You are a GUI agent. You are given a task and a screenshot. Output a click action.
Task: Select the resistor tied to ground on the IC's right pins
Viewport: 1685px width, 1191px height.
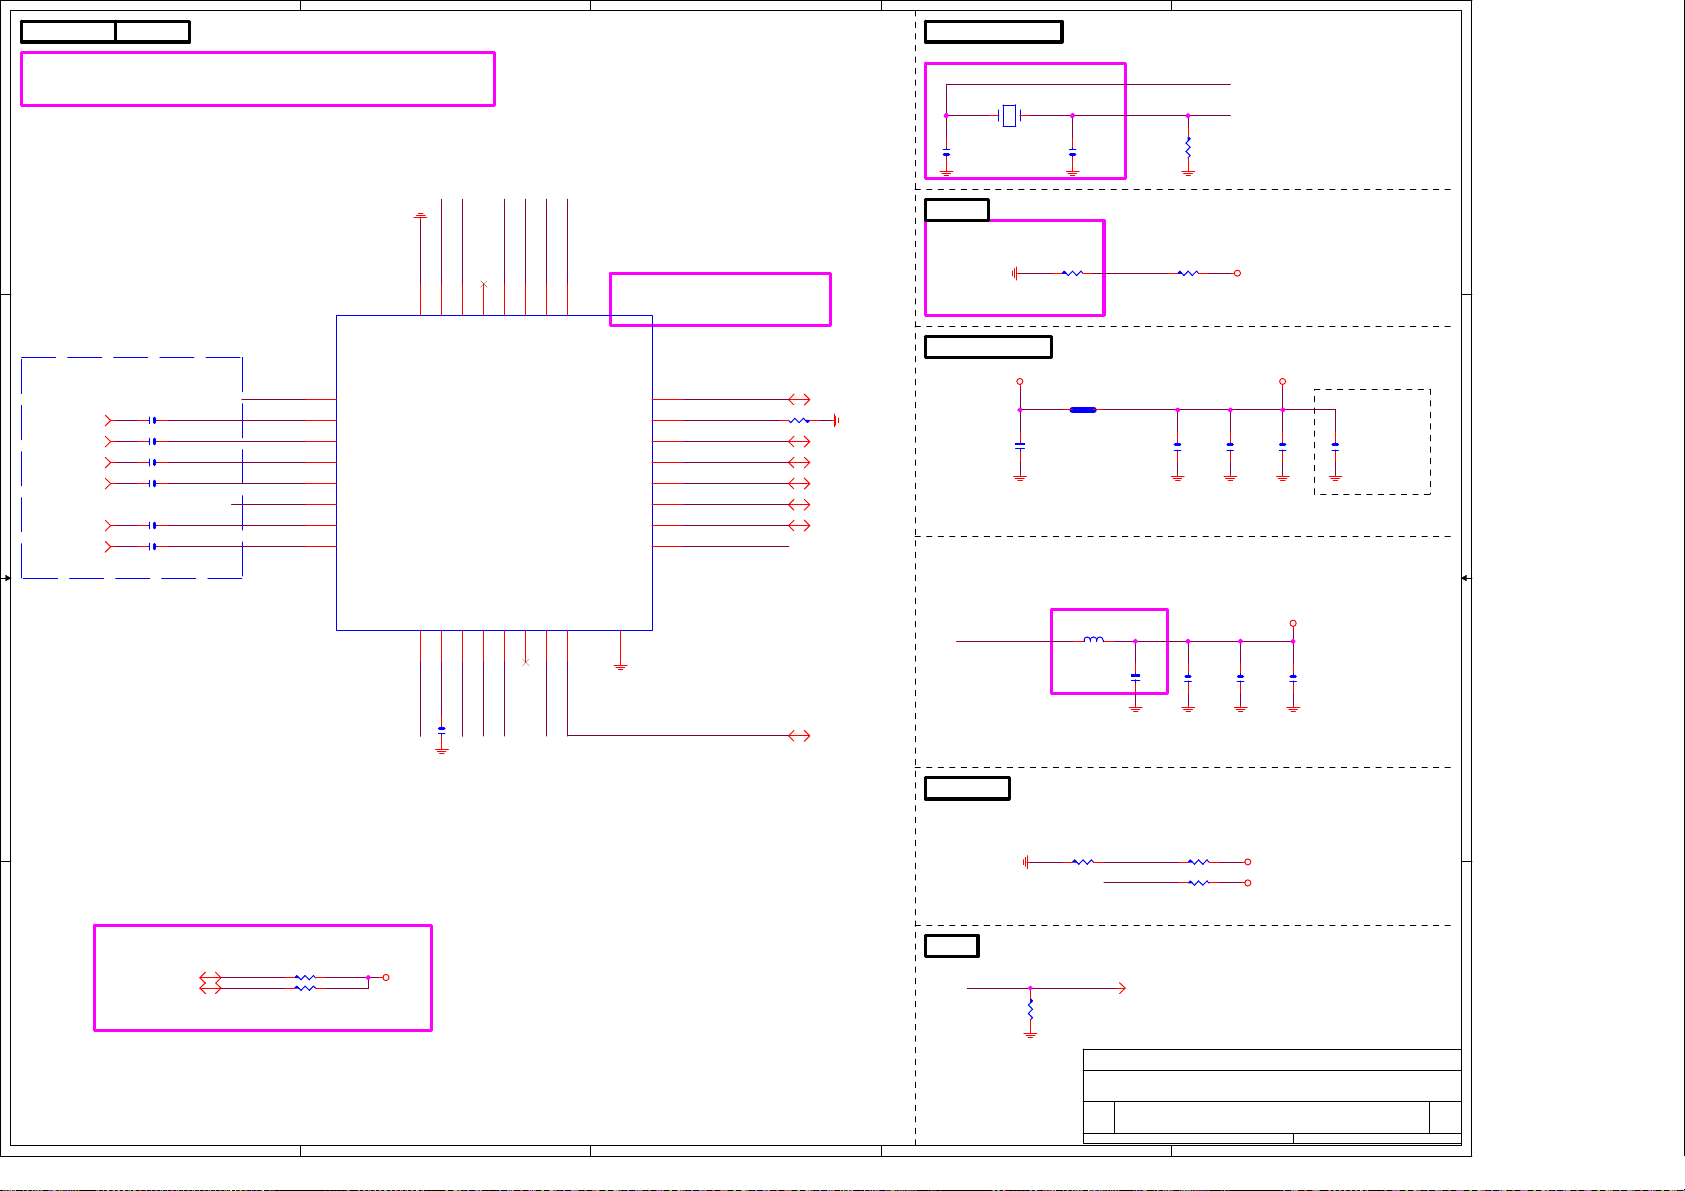799,421
